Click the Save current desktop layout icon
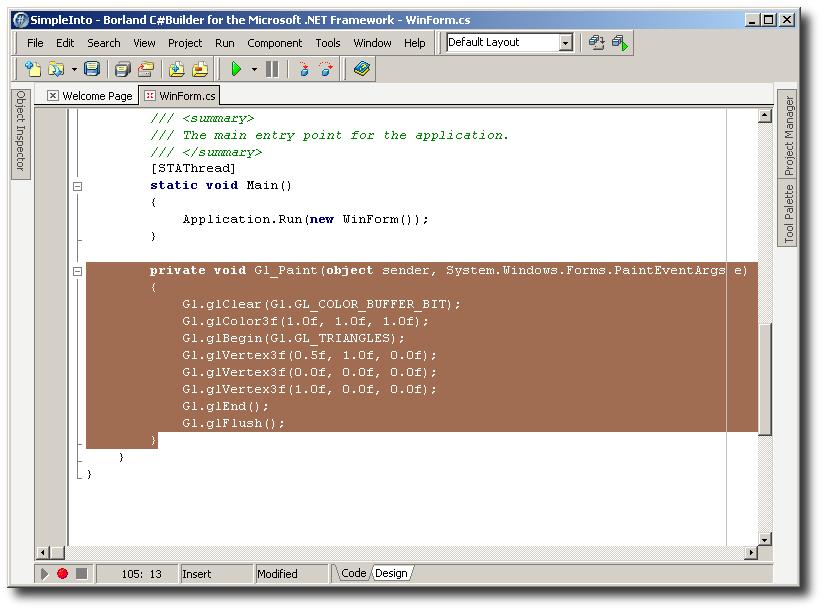Viewport: 824px width, 611px height. coord(596,43)
